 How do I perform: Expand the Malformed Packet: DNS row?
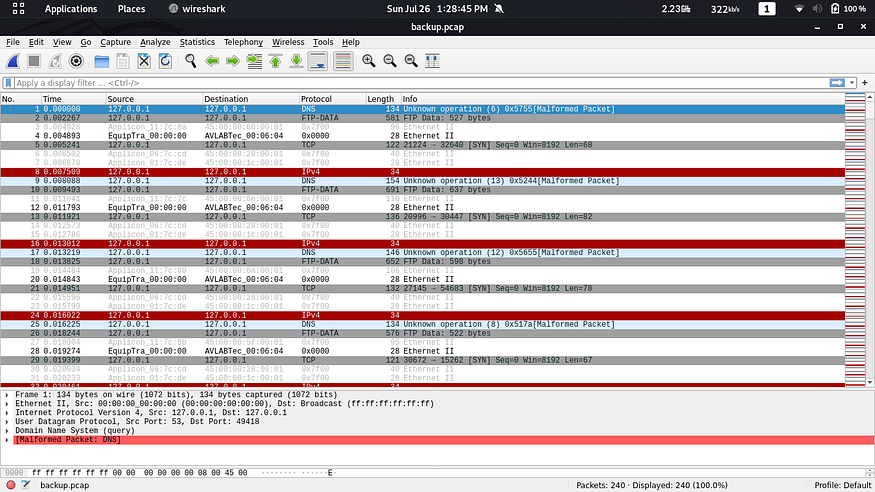click(7, 440)
